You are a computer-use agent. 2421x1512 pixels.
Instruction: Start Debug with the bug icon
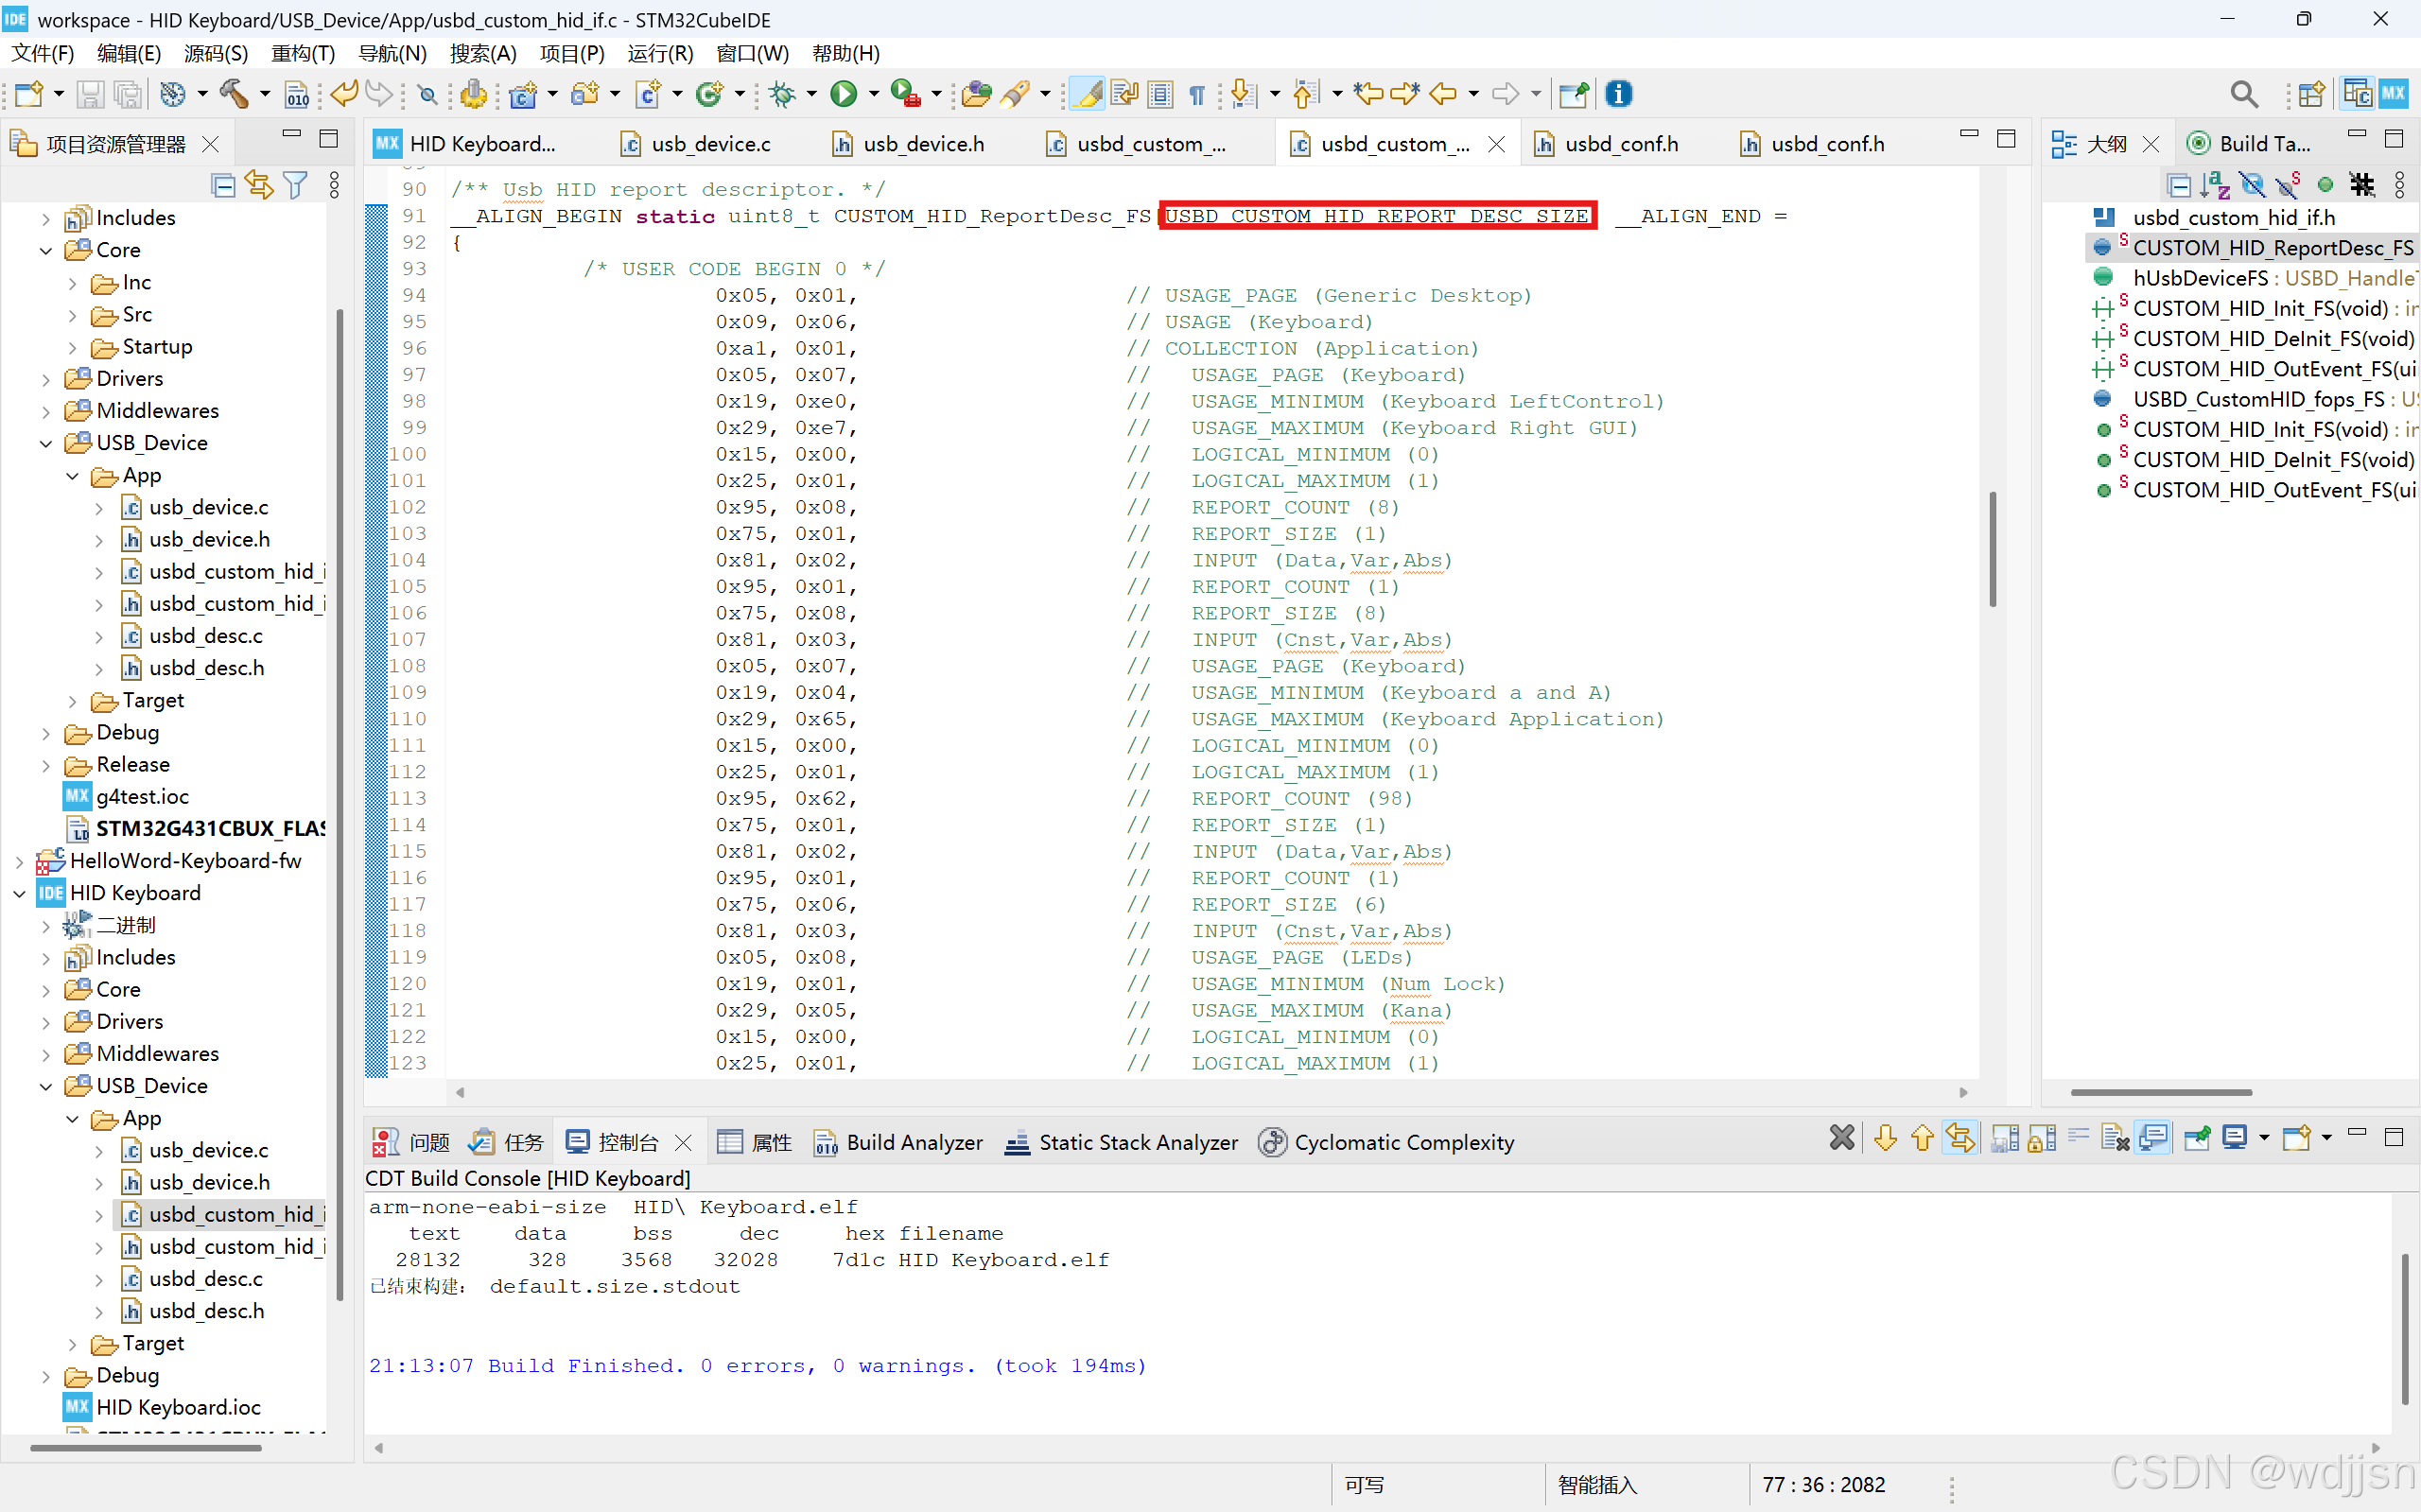coord(782,94)
